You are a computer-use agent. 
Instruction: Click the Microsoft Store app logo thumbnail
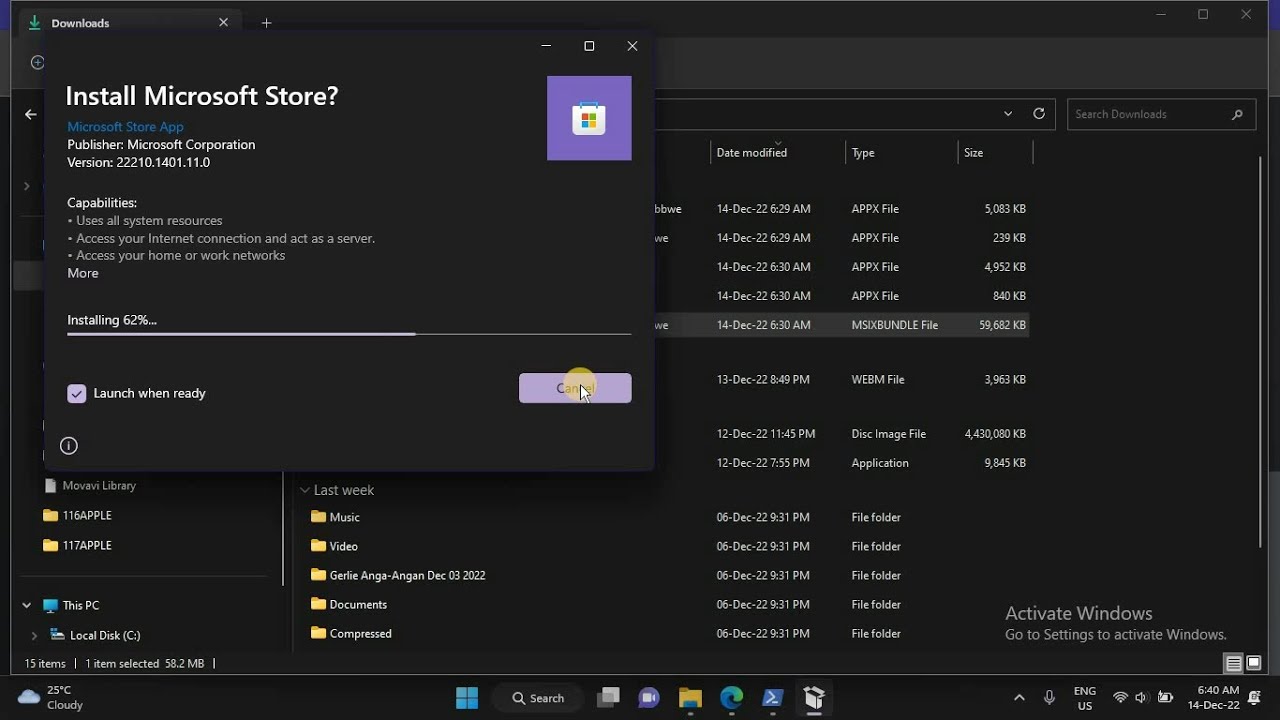[x=589, y=118]
